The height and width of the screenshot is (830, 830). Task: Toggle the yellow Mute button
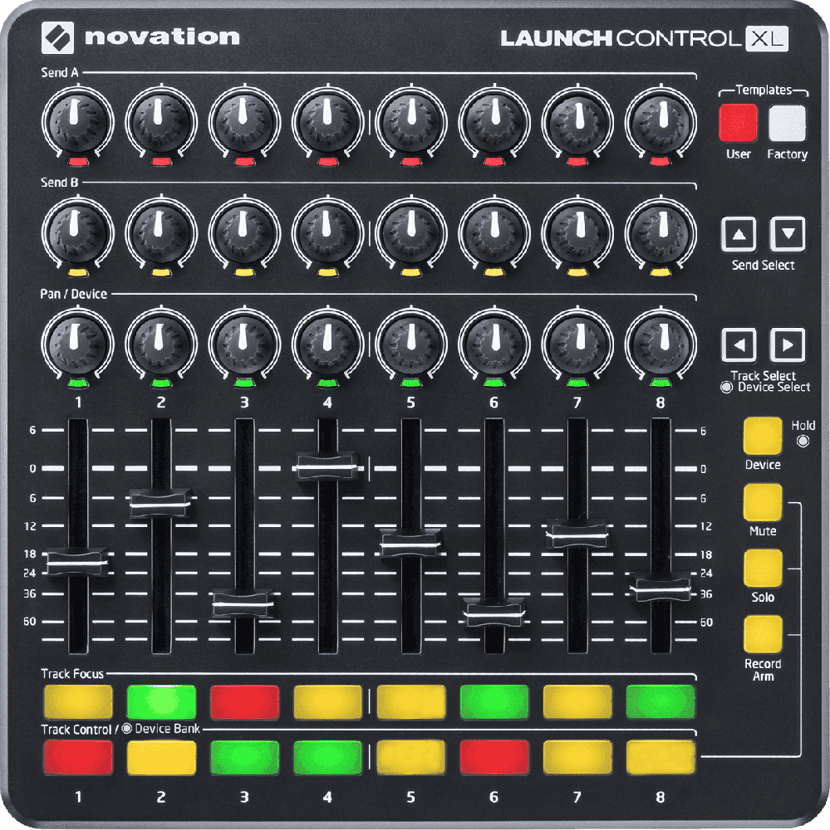coord(762,502)
